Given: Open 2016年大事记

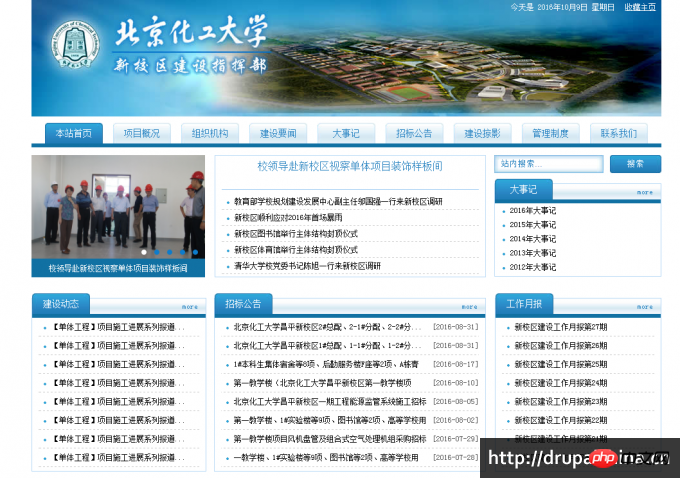Looking at the screenshot, I should pyautogui.click(x=533, y=210).
